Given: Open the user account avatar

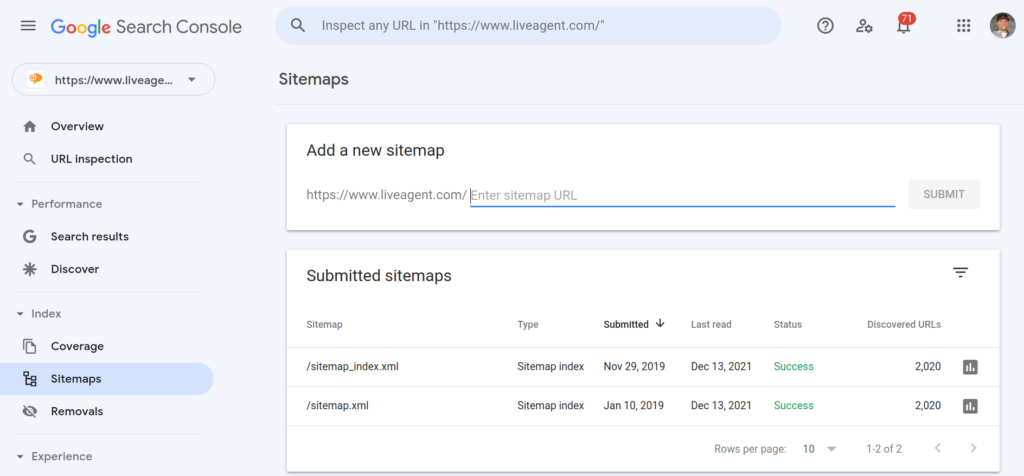Looking at the screenshot, I should tap(1001, 26).
